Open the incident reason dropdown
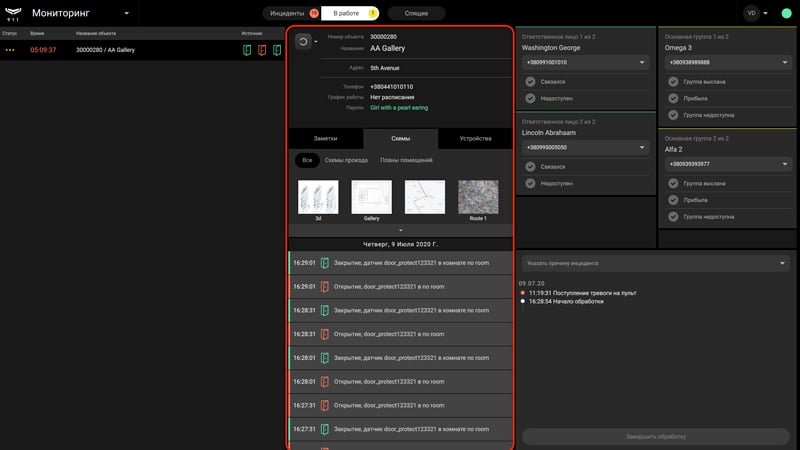 pyautogui.click(x=655, y=263)
